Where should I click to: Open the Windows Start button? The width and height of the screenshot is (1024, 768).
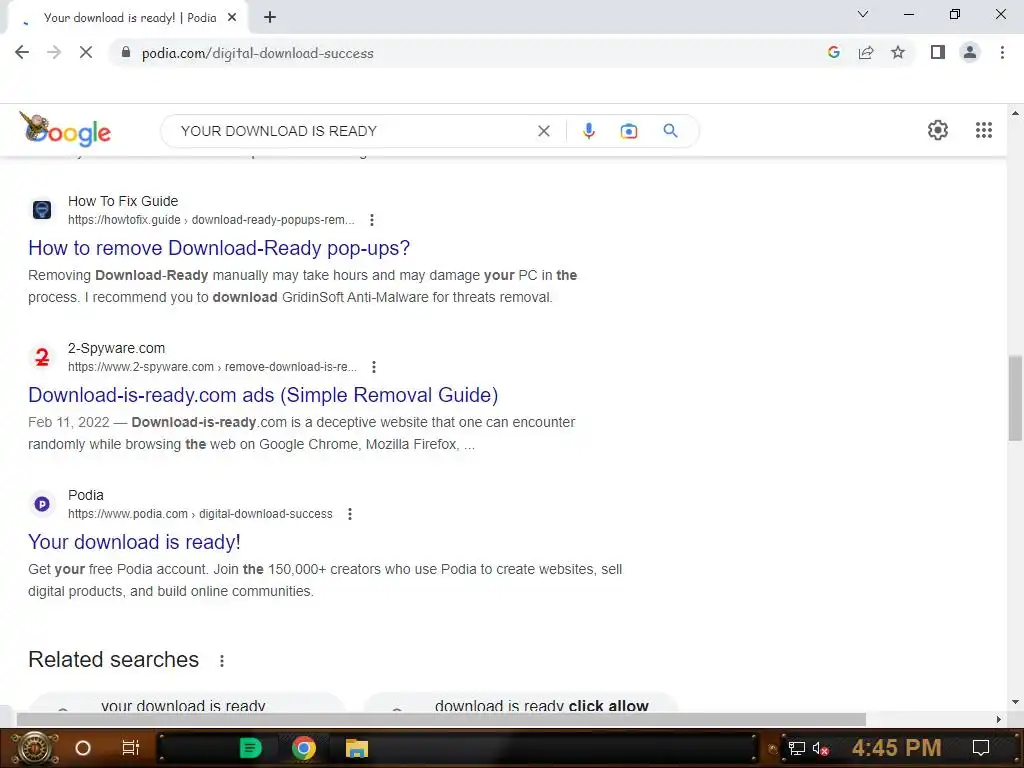pyautogui.click(x=35, y=748)
